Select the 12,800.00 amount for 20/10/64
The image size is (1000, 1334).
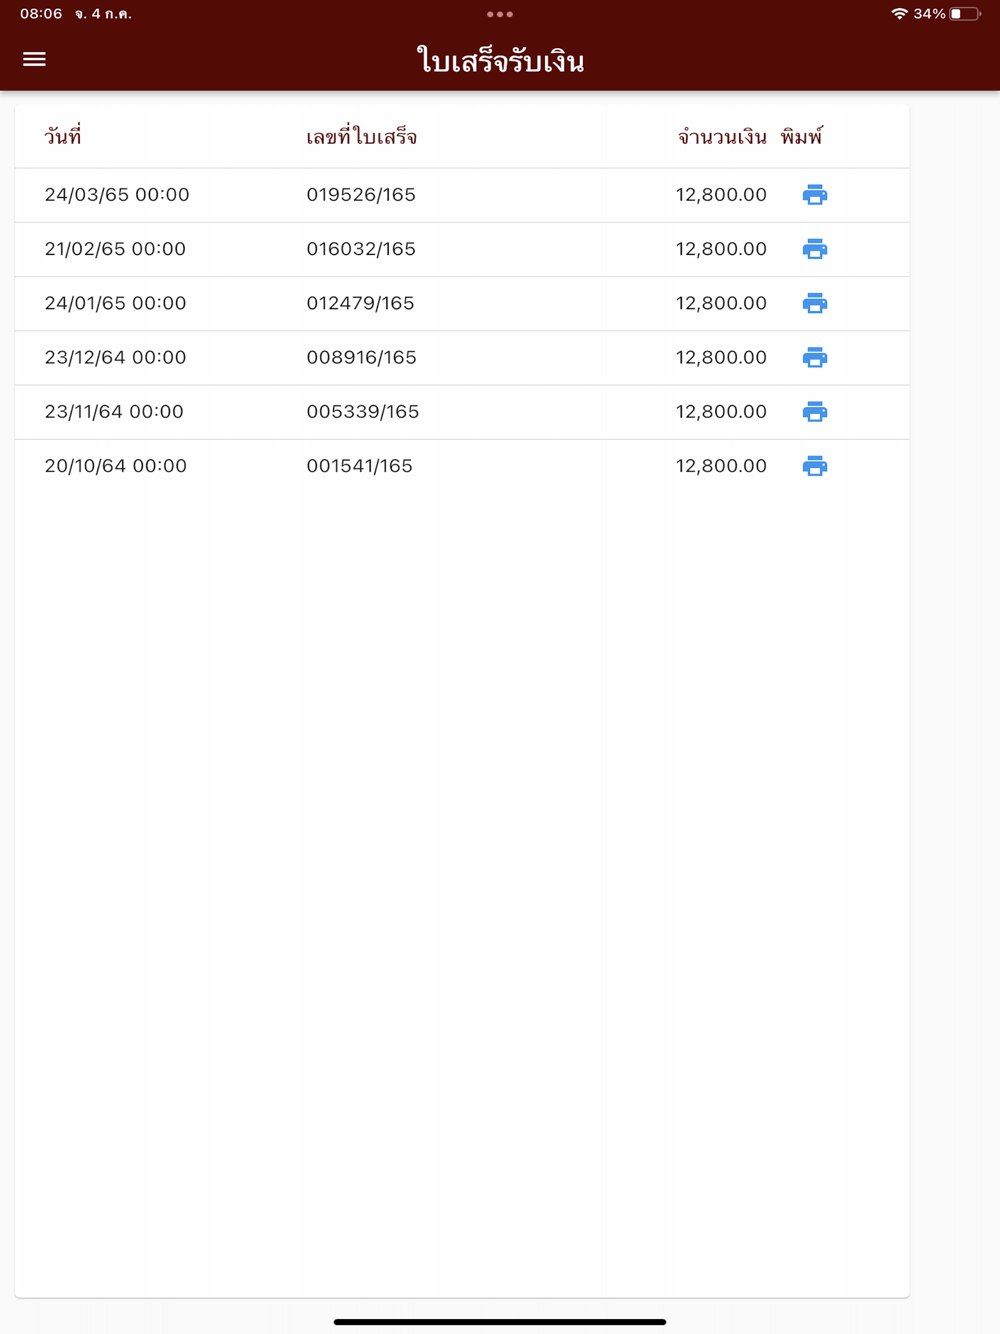[721, 465]
